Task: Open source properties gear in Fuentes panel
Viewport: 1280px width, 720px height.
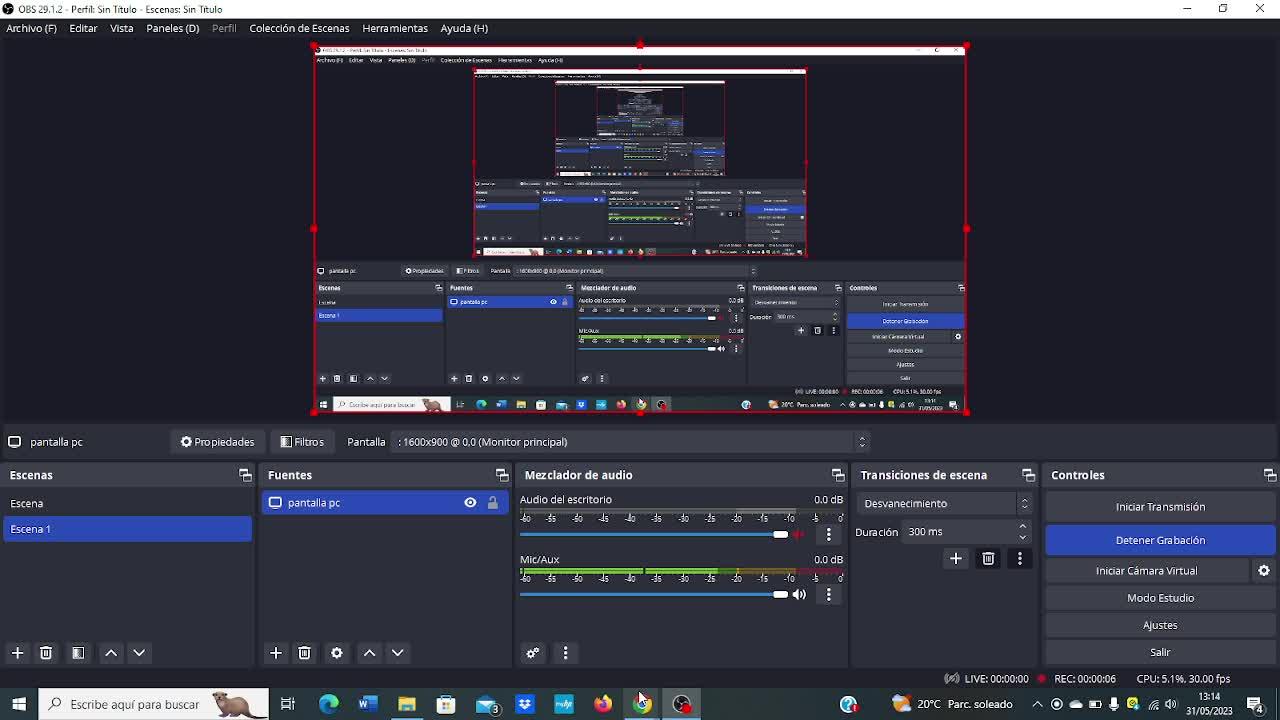Action: coord(337,653)
